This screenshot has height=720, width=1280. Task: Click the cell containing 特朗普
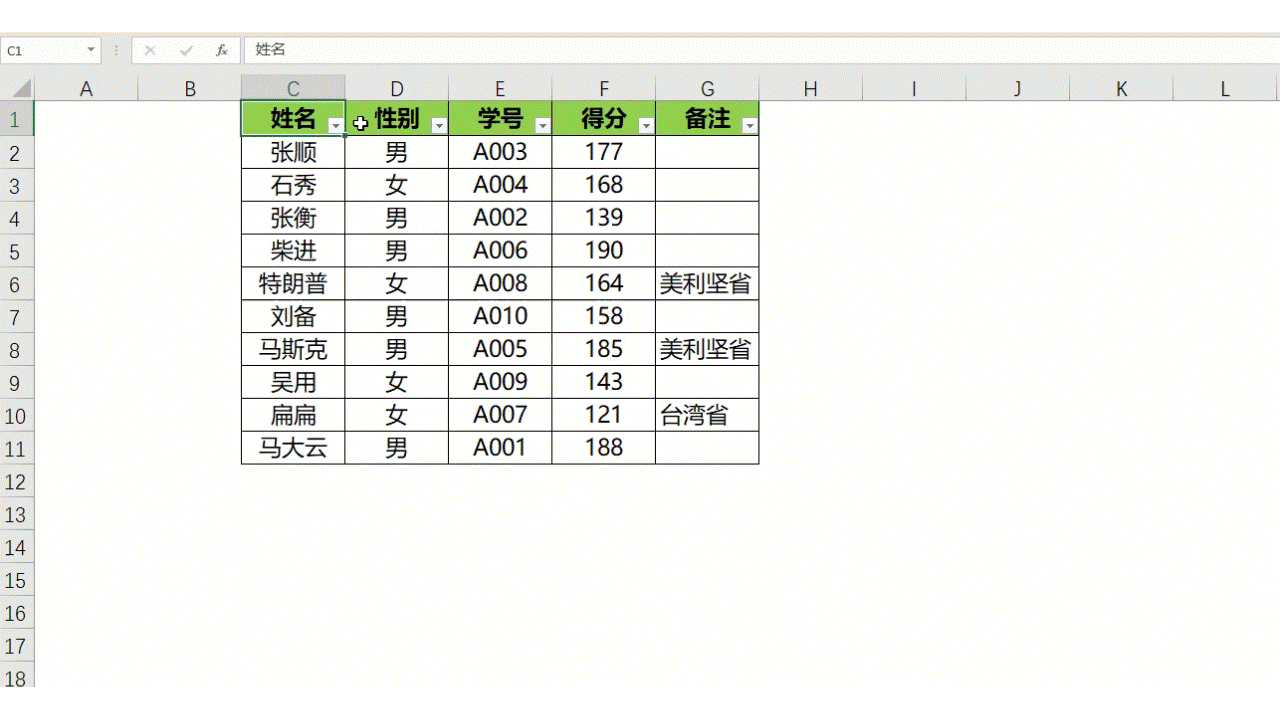[x=293, y=284]
